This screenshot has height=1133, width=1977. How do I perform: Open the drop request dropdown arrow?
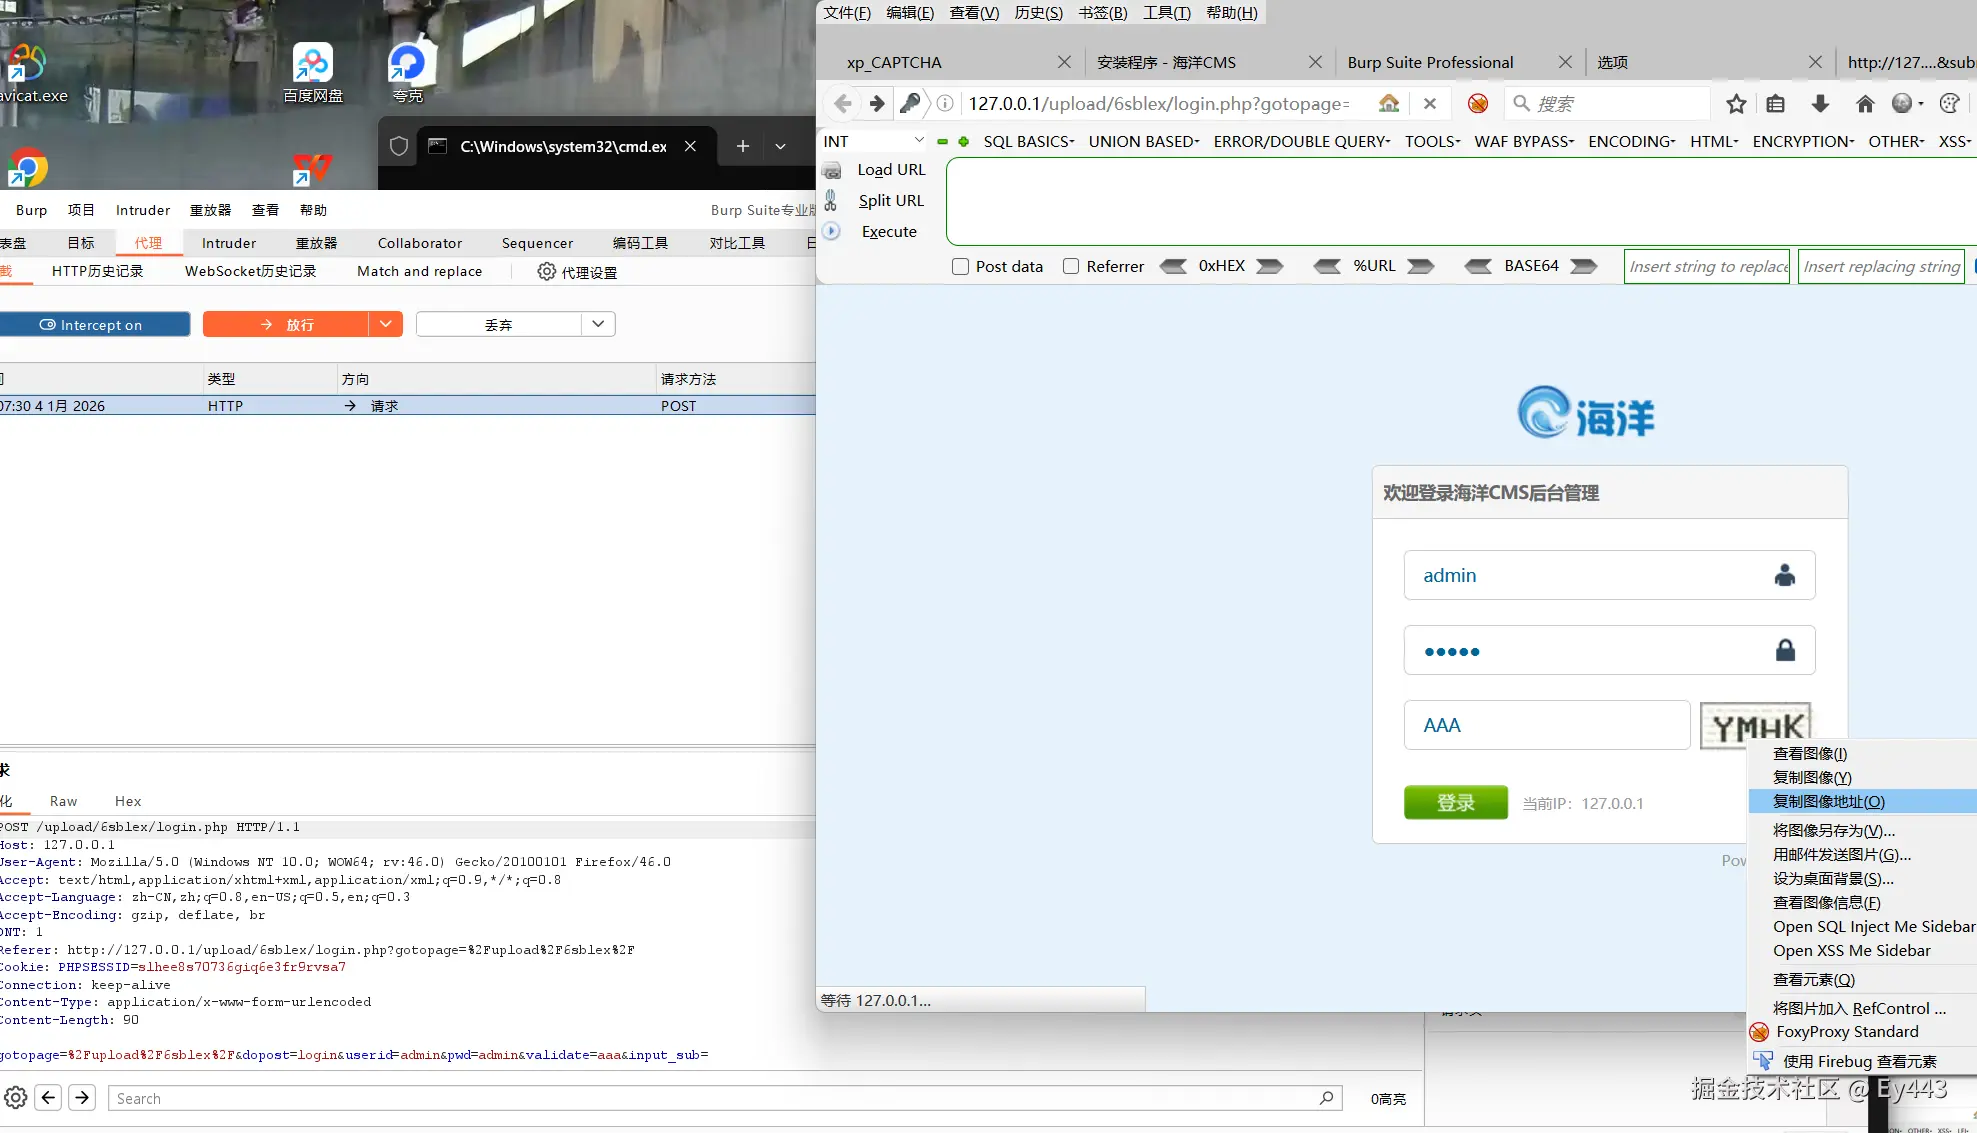598,324
